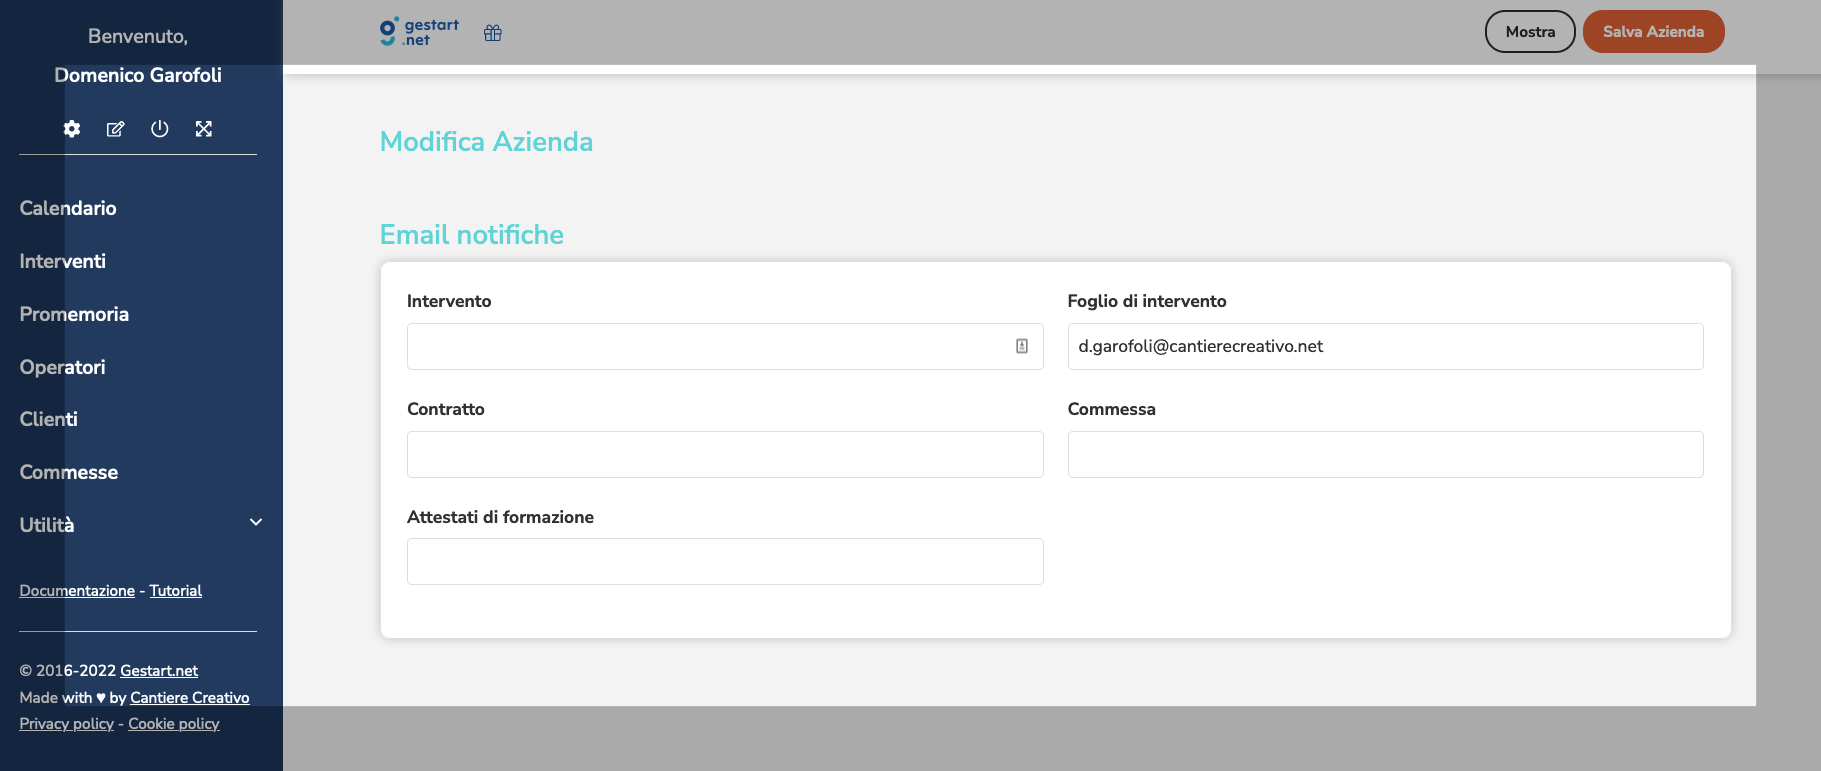Viewport: 1821px width, 771px height.
Task: Open the Utilità menu item
Action: coord(47,525)
